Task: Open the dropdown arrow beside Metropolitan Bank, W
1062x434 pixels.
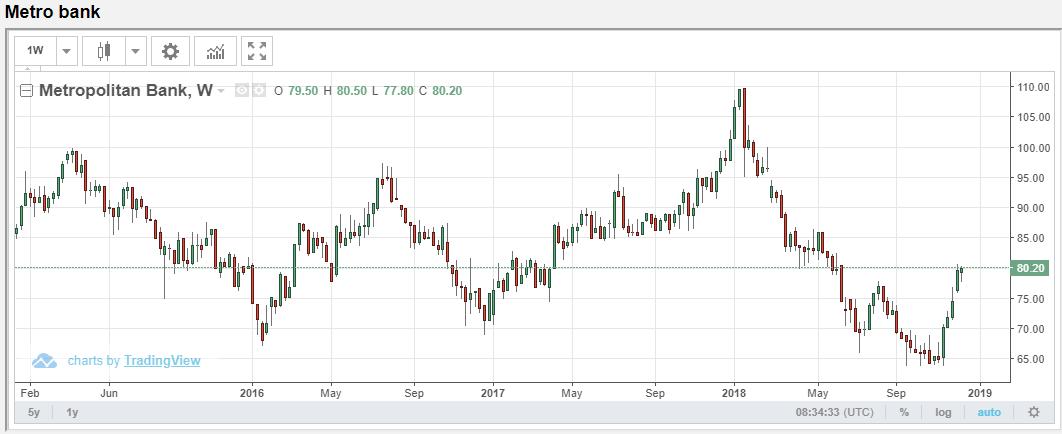Action: click(221, 91)
